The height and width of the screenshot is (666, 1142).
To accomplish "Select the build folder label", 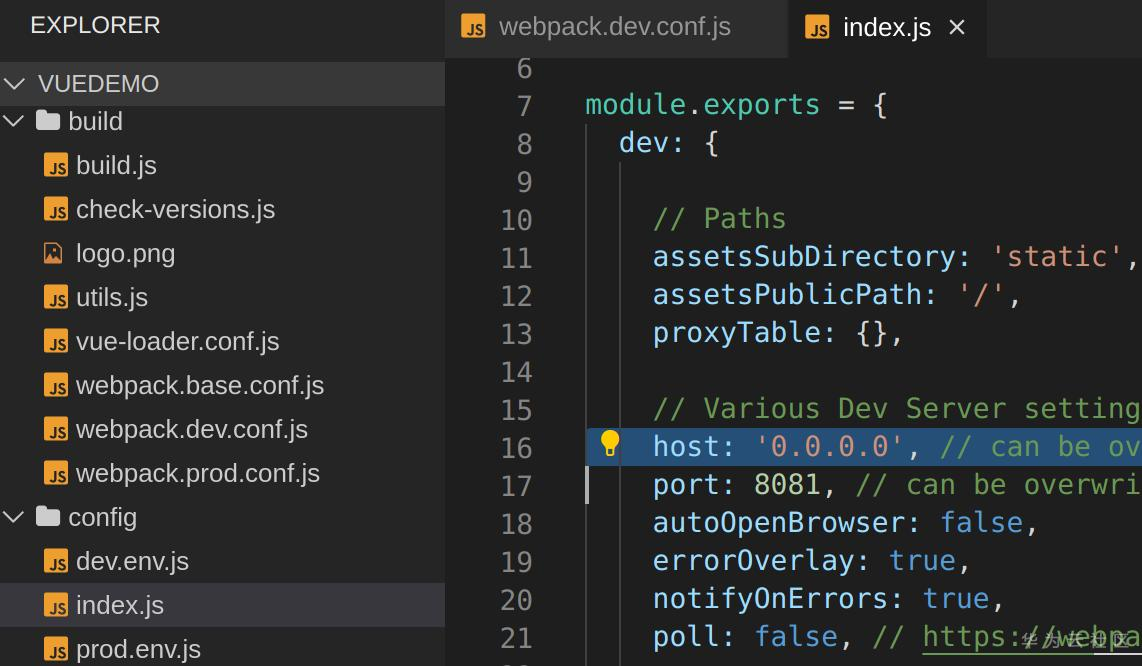I will (95, 121).
